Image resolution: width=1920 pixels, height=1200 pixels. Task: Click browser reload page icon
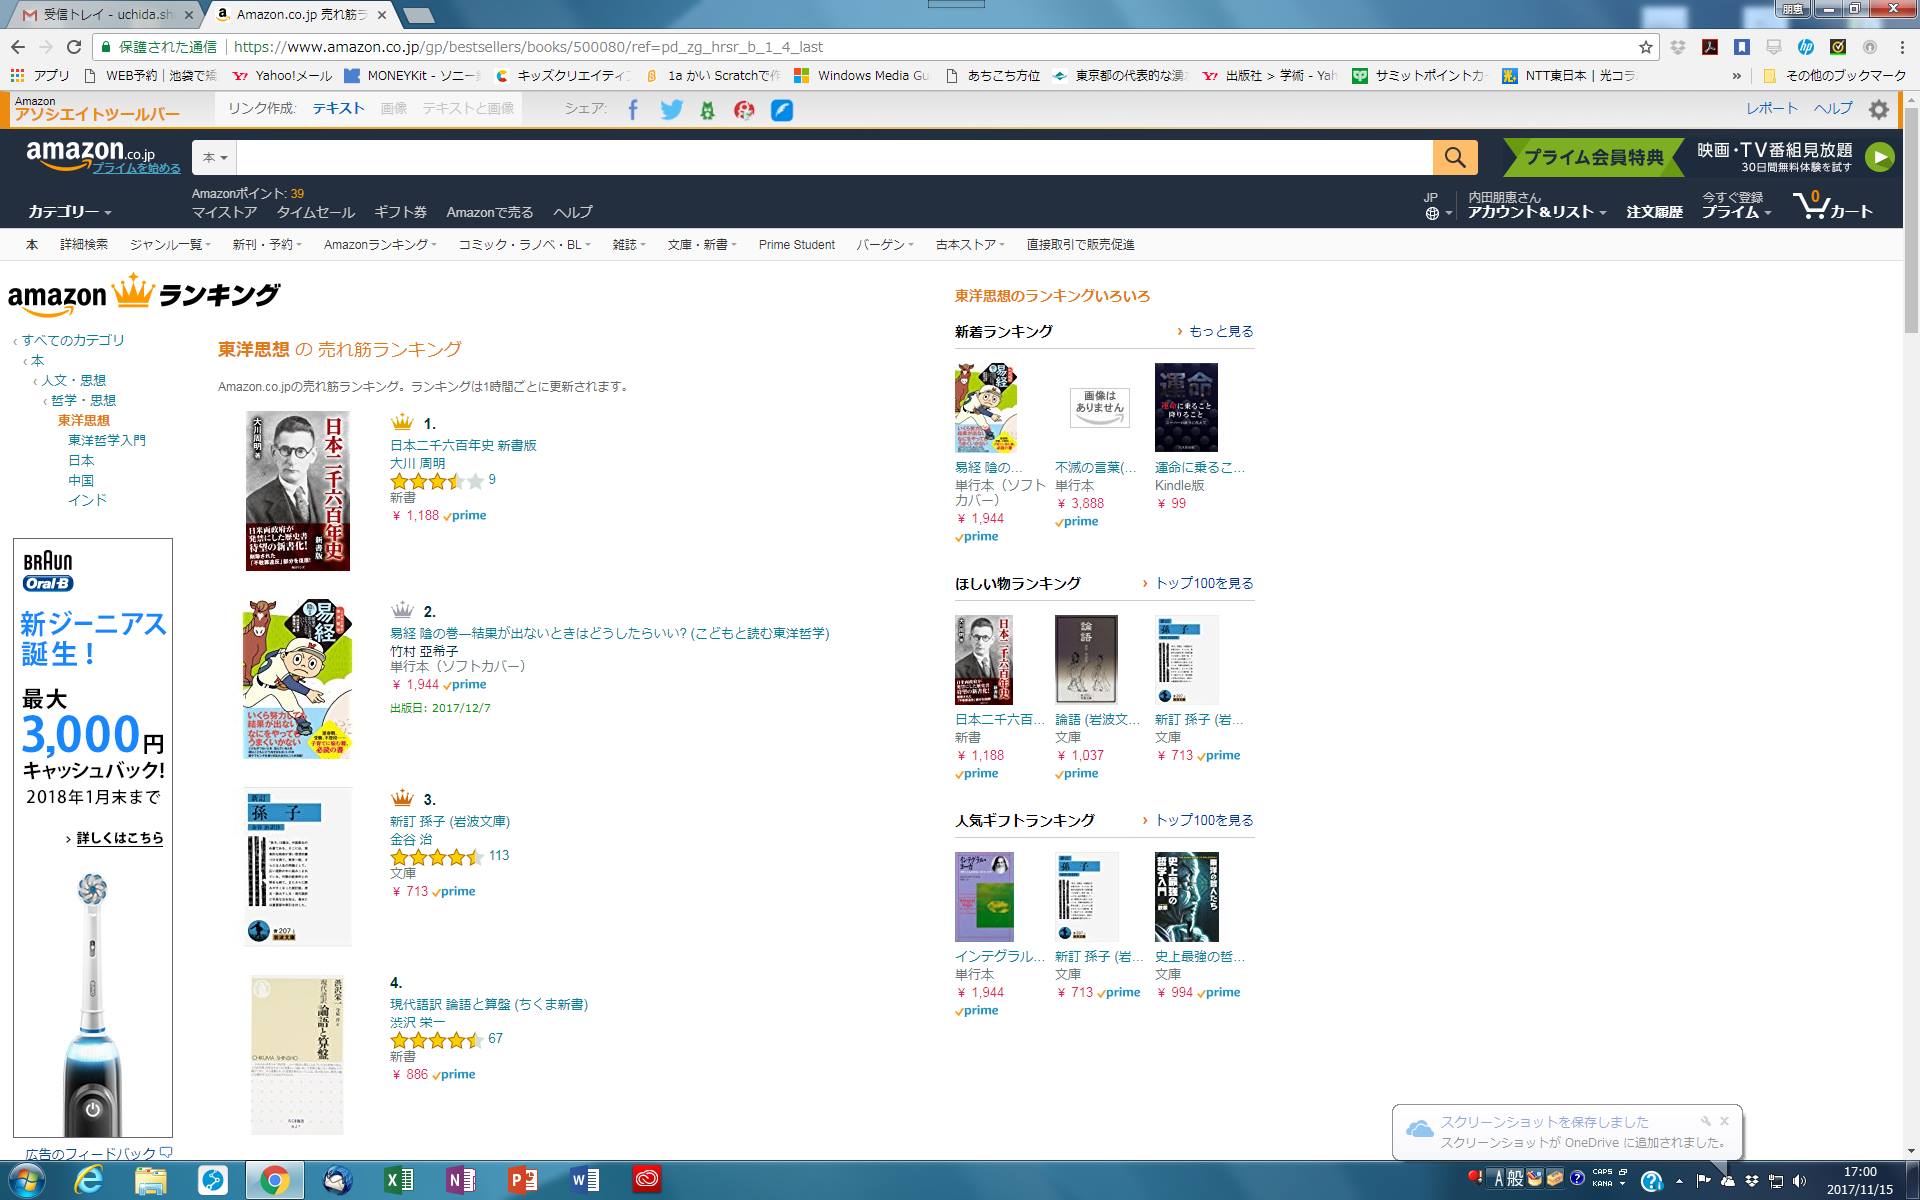(x=74, y=47)
